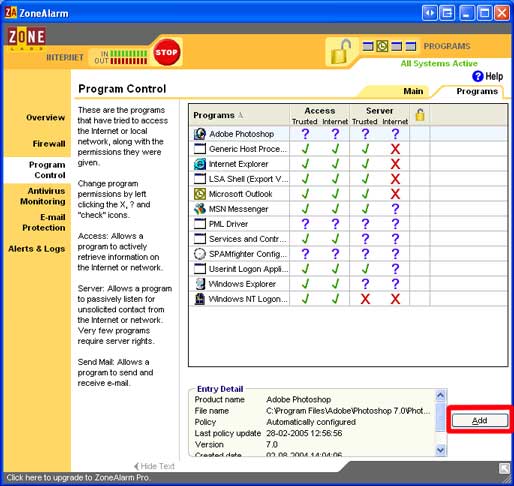Viewport: 514px width, 486px height.
Task: Click the Server column header
Action: point(379,111)
